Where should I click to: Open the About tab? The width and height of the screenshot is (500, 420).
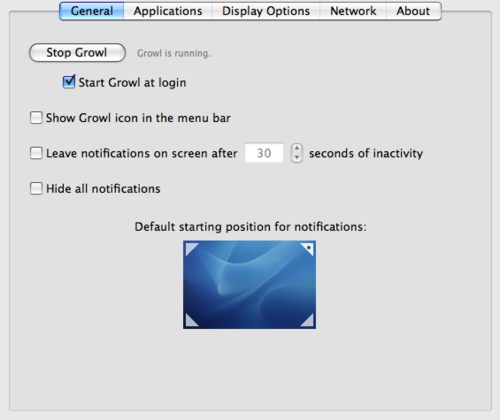tap(413, 11)
